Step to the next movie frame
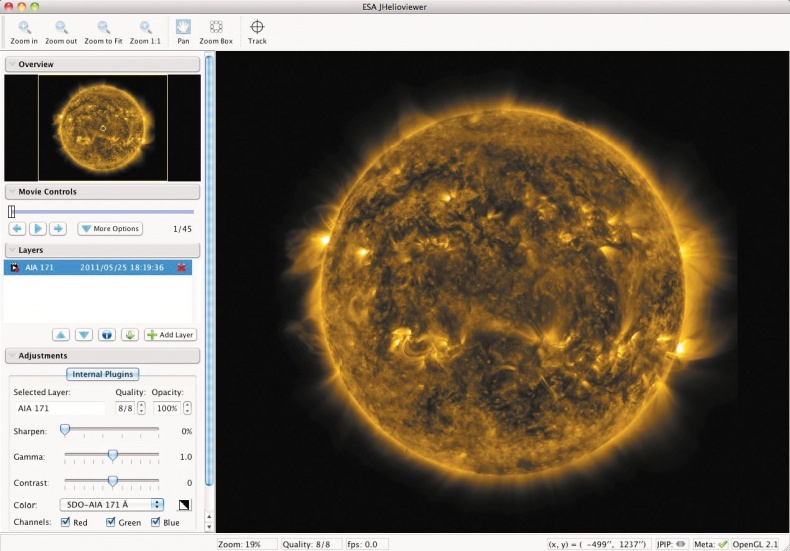The image size is (790, 551). pos(58,229)
